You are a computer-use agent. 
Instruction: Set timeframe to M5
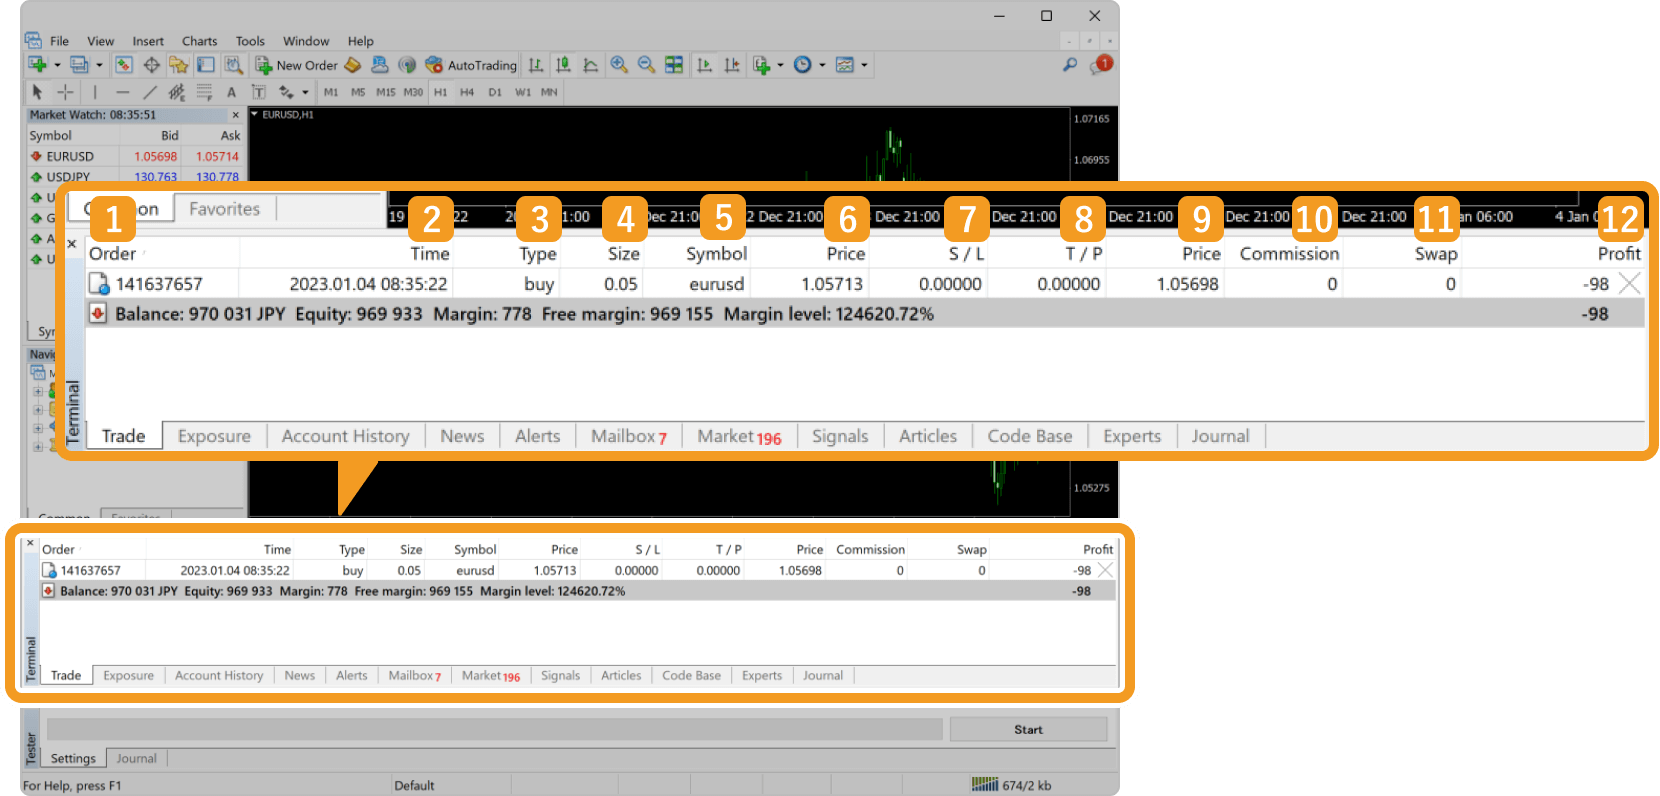tap(358, 92)
